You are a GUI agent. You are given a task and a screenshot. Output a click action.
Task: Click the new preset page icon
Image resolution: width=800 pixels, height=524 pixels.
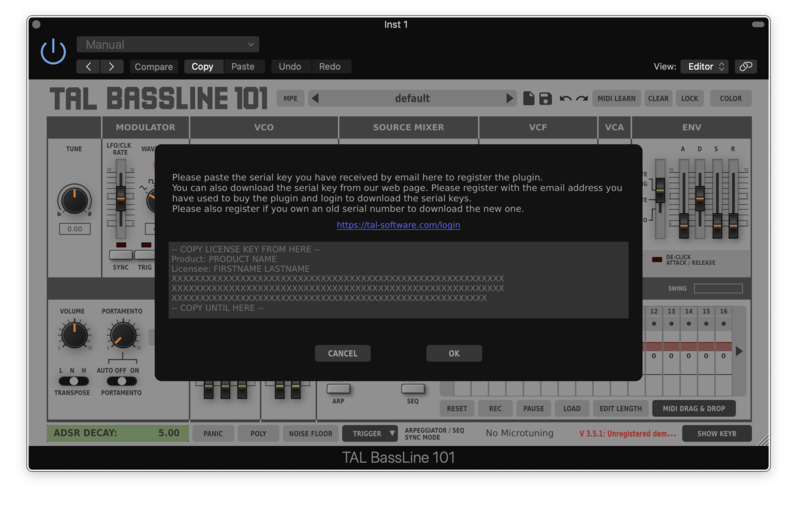(529, 98)
